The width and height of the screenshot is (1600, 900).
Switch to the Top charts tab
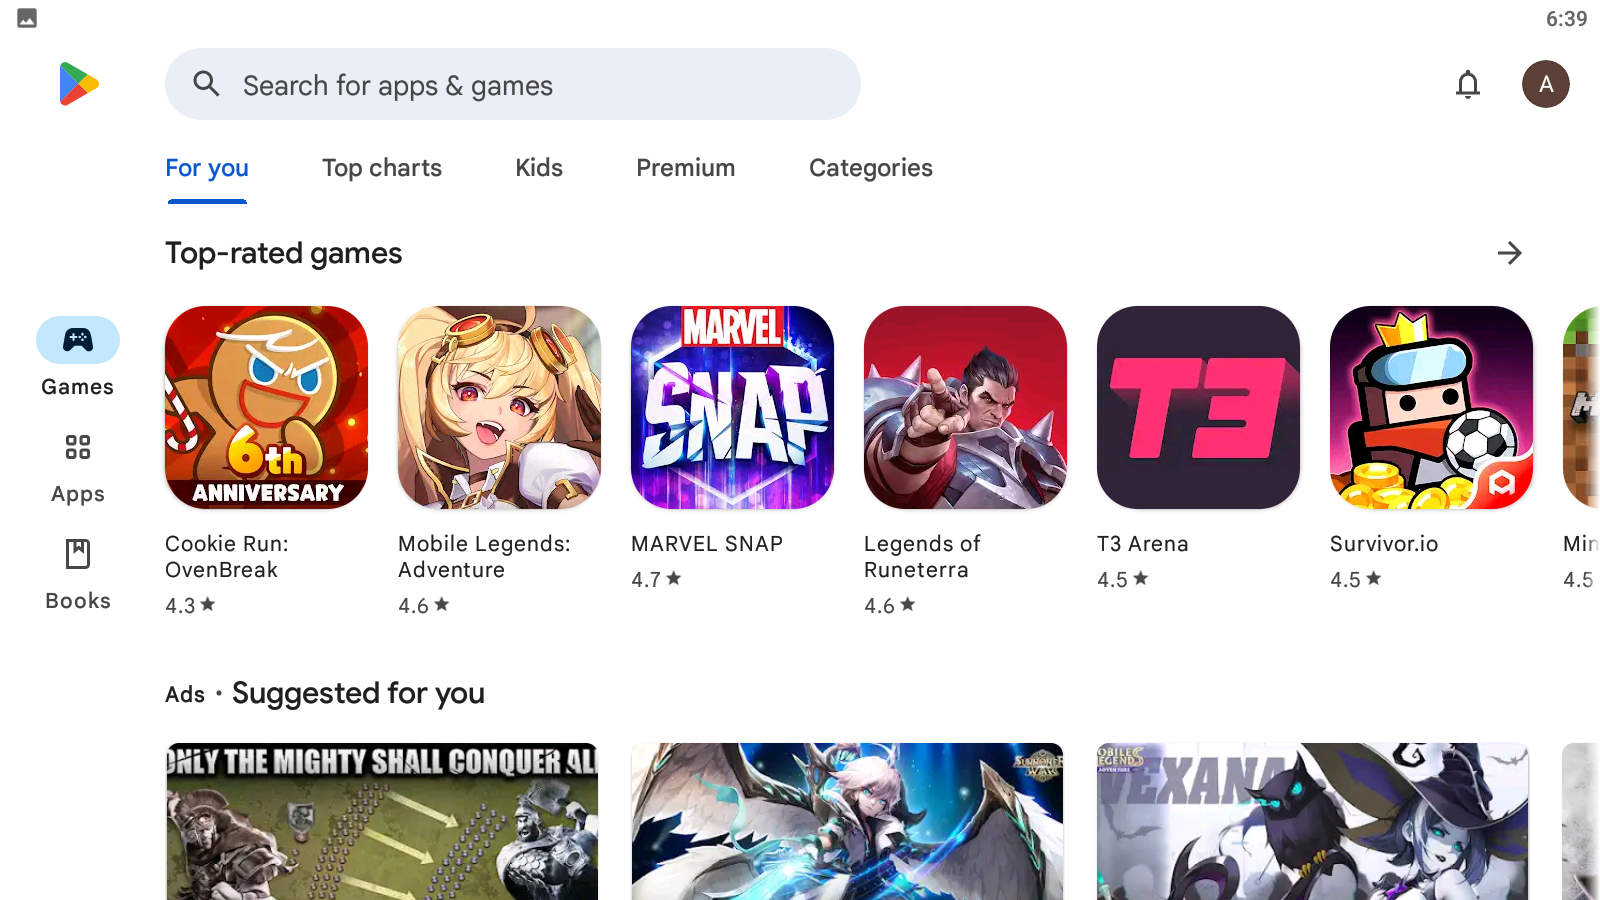pyautogui.click(x=382, y=168)
